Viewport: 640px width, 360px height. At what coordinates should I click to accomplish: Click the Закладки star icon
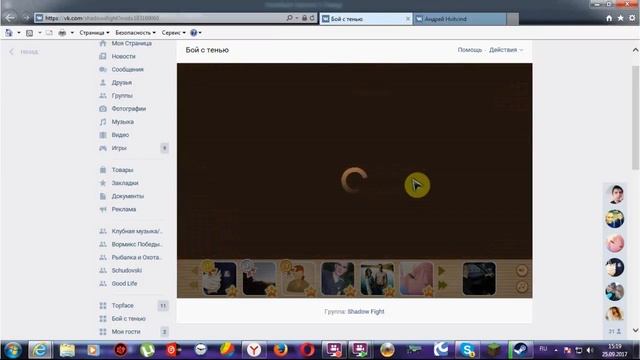103,183
